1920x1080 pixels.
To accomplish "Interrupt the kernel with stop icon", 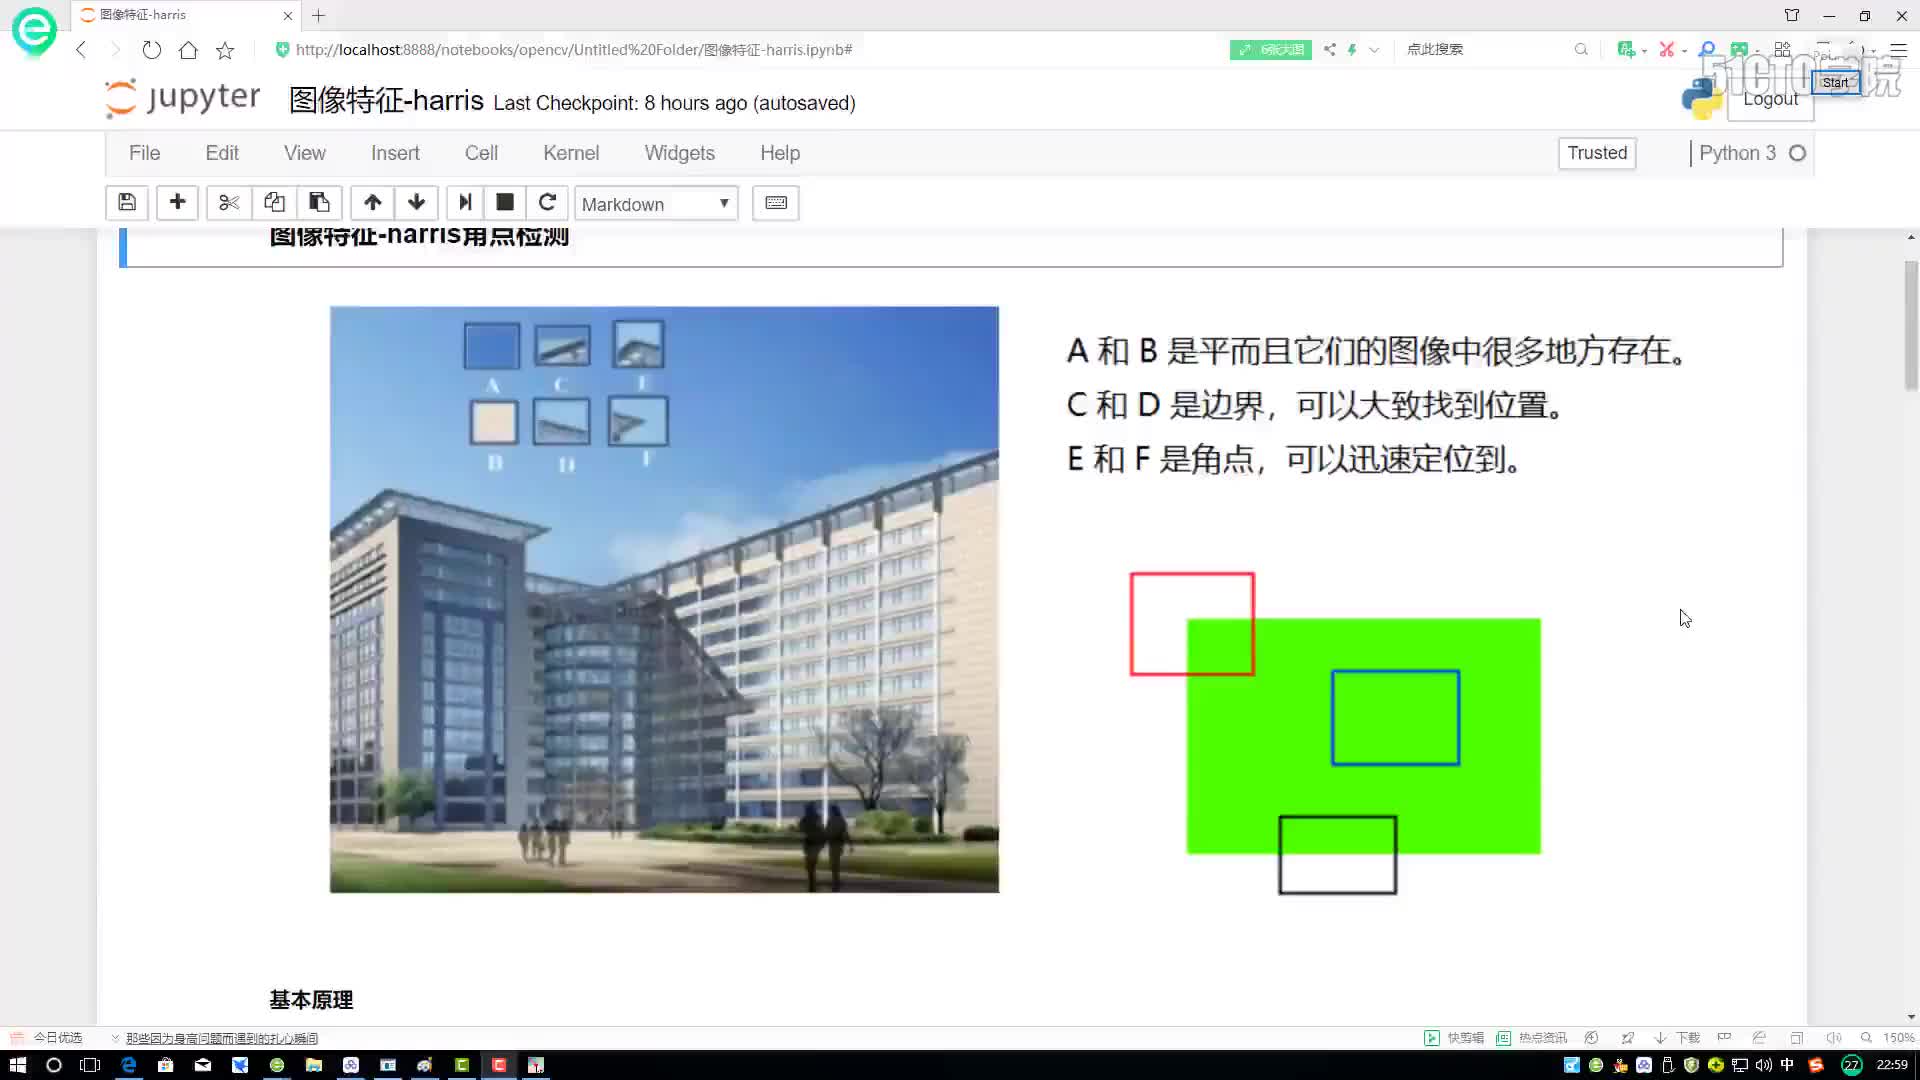I will (505, 203).
